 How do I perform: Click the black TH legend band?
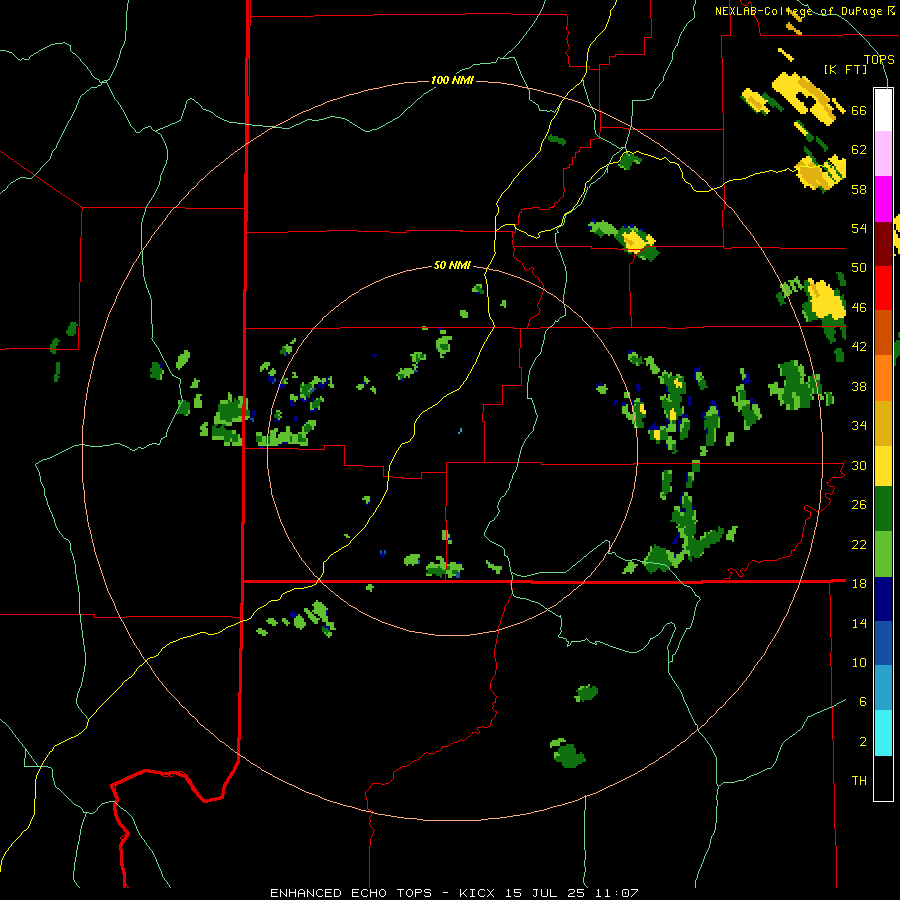883,778
